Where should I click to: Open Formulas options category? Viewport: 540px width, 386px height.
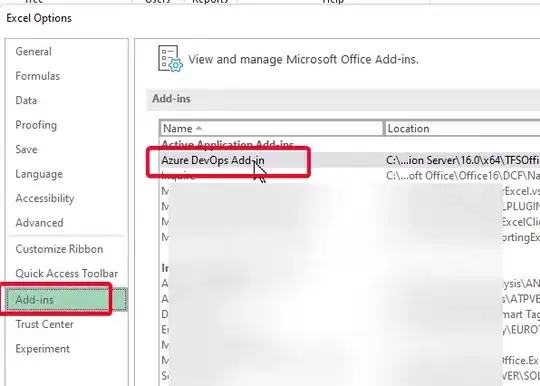(x=38, y=76)
